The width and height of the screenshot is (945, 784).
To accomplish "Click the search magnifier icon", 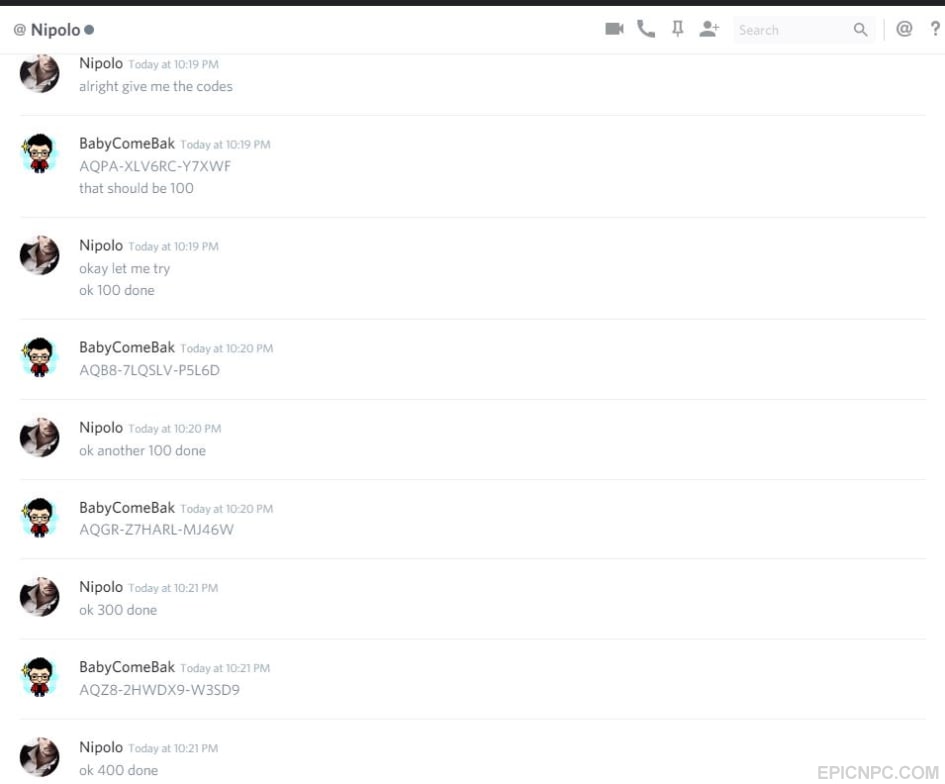I will (860, 30).
